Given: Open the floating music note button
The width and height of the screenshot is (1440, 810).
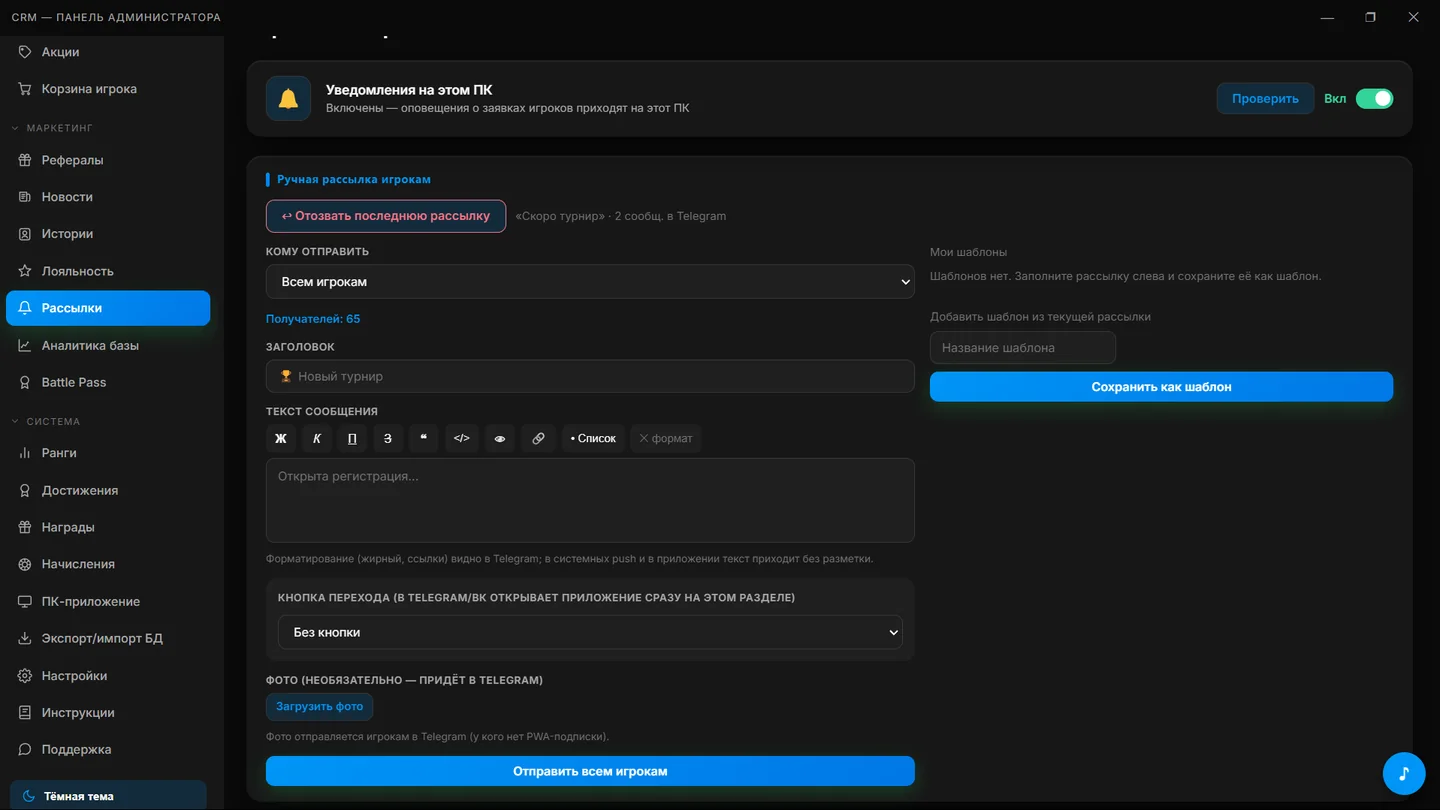Looking at the screenshot, I should (1404, 774).
